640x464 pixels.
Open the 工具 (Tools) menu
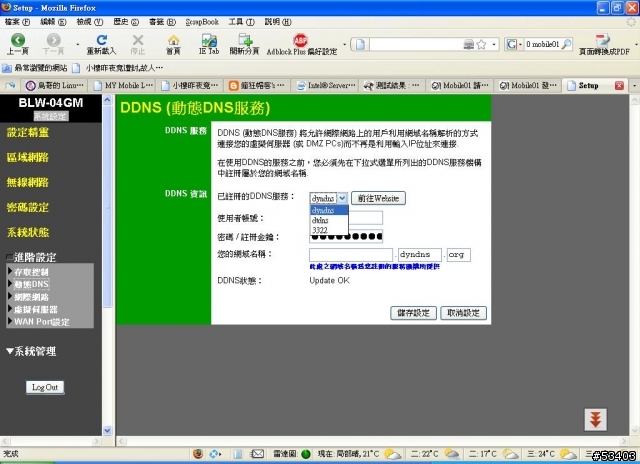tap(241, 22)
